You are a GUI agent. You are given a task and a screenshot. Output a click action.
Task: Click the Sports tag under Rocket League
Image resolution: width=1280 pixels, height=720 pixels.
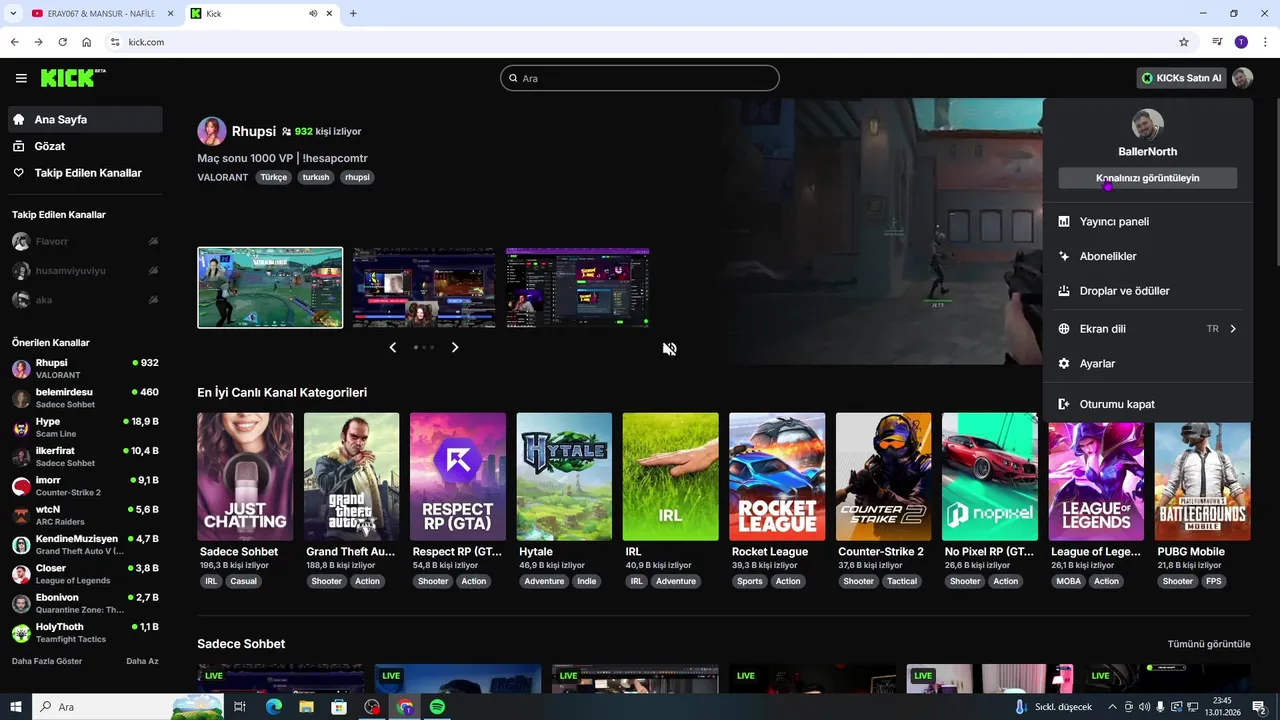(x=749, y=581)
